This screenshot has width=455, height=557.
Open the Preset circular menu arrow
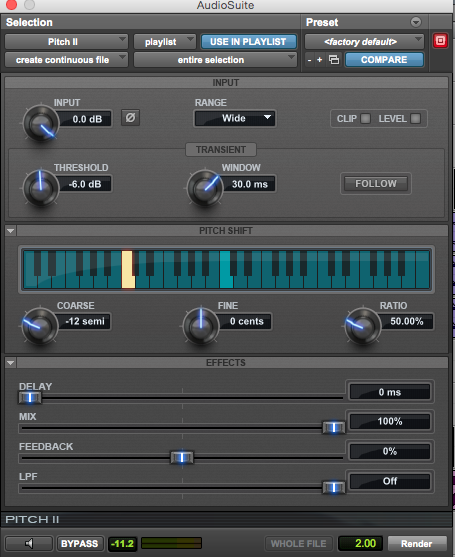416,22
